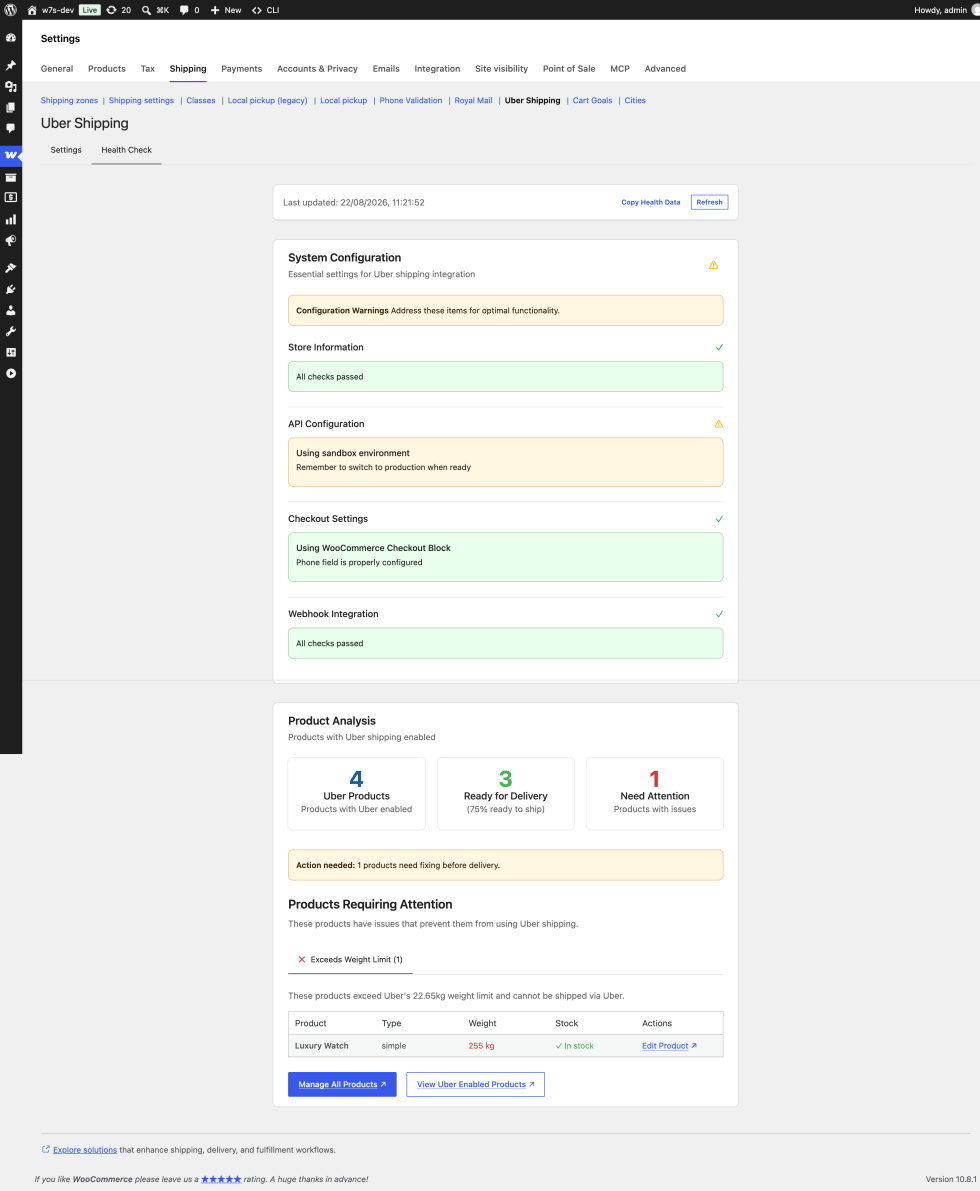Click the New plus item
This screenshot has height=1191, width=980.
click(226, 10)
